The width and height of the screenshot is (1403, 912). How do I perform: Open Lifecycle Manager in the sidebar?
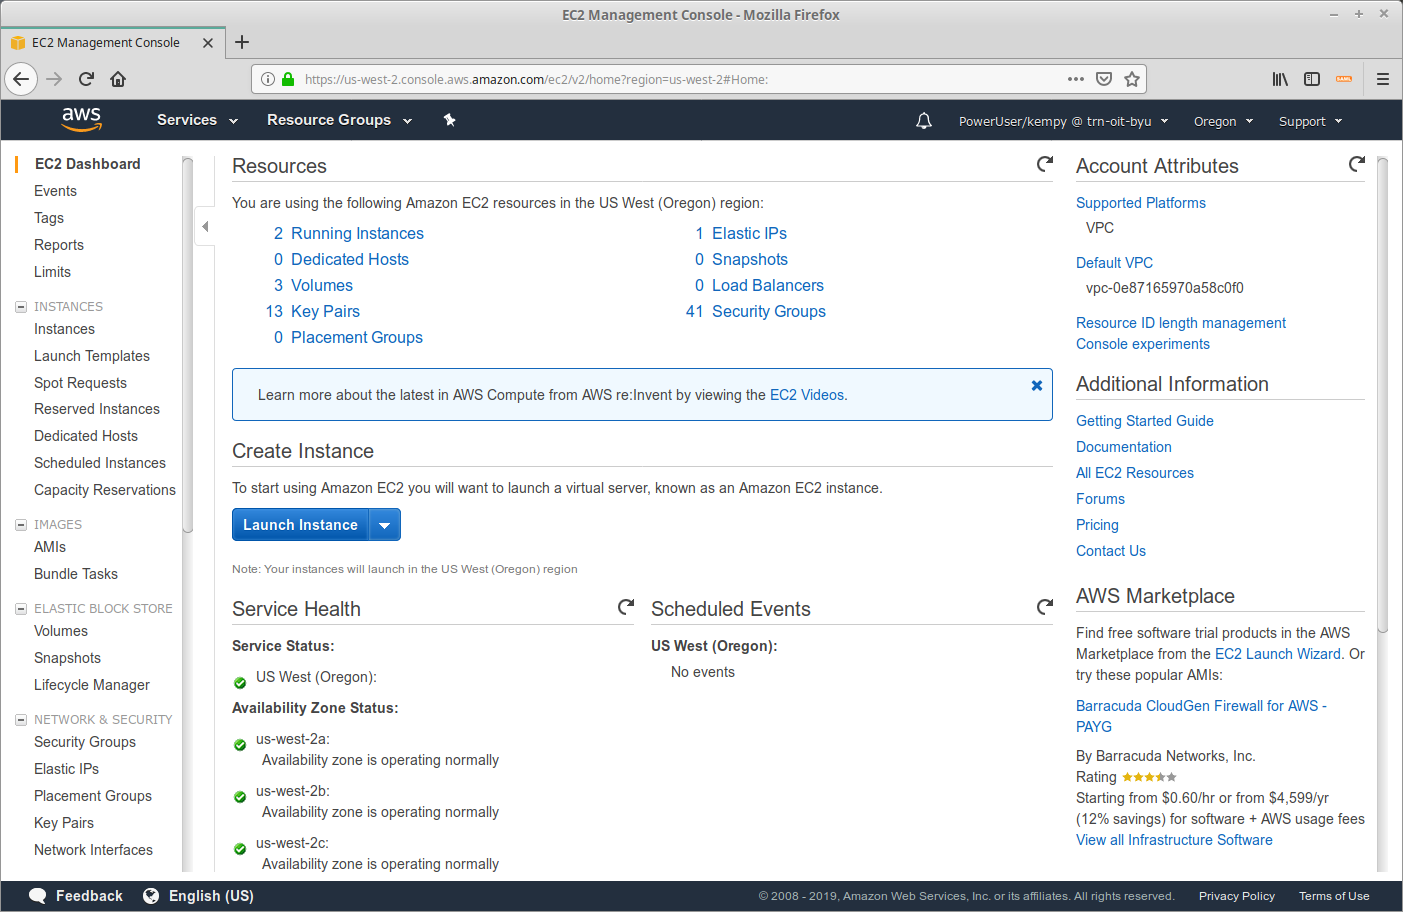(x=92, y=685)
